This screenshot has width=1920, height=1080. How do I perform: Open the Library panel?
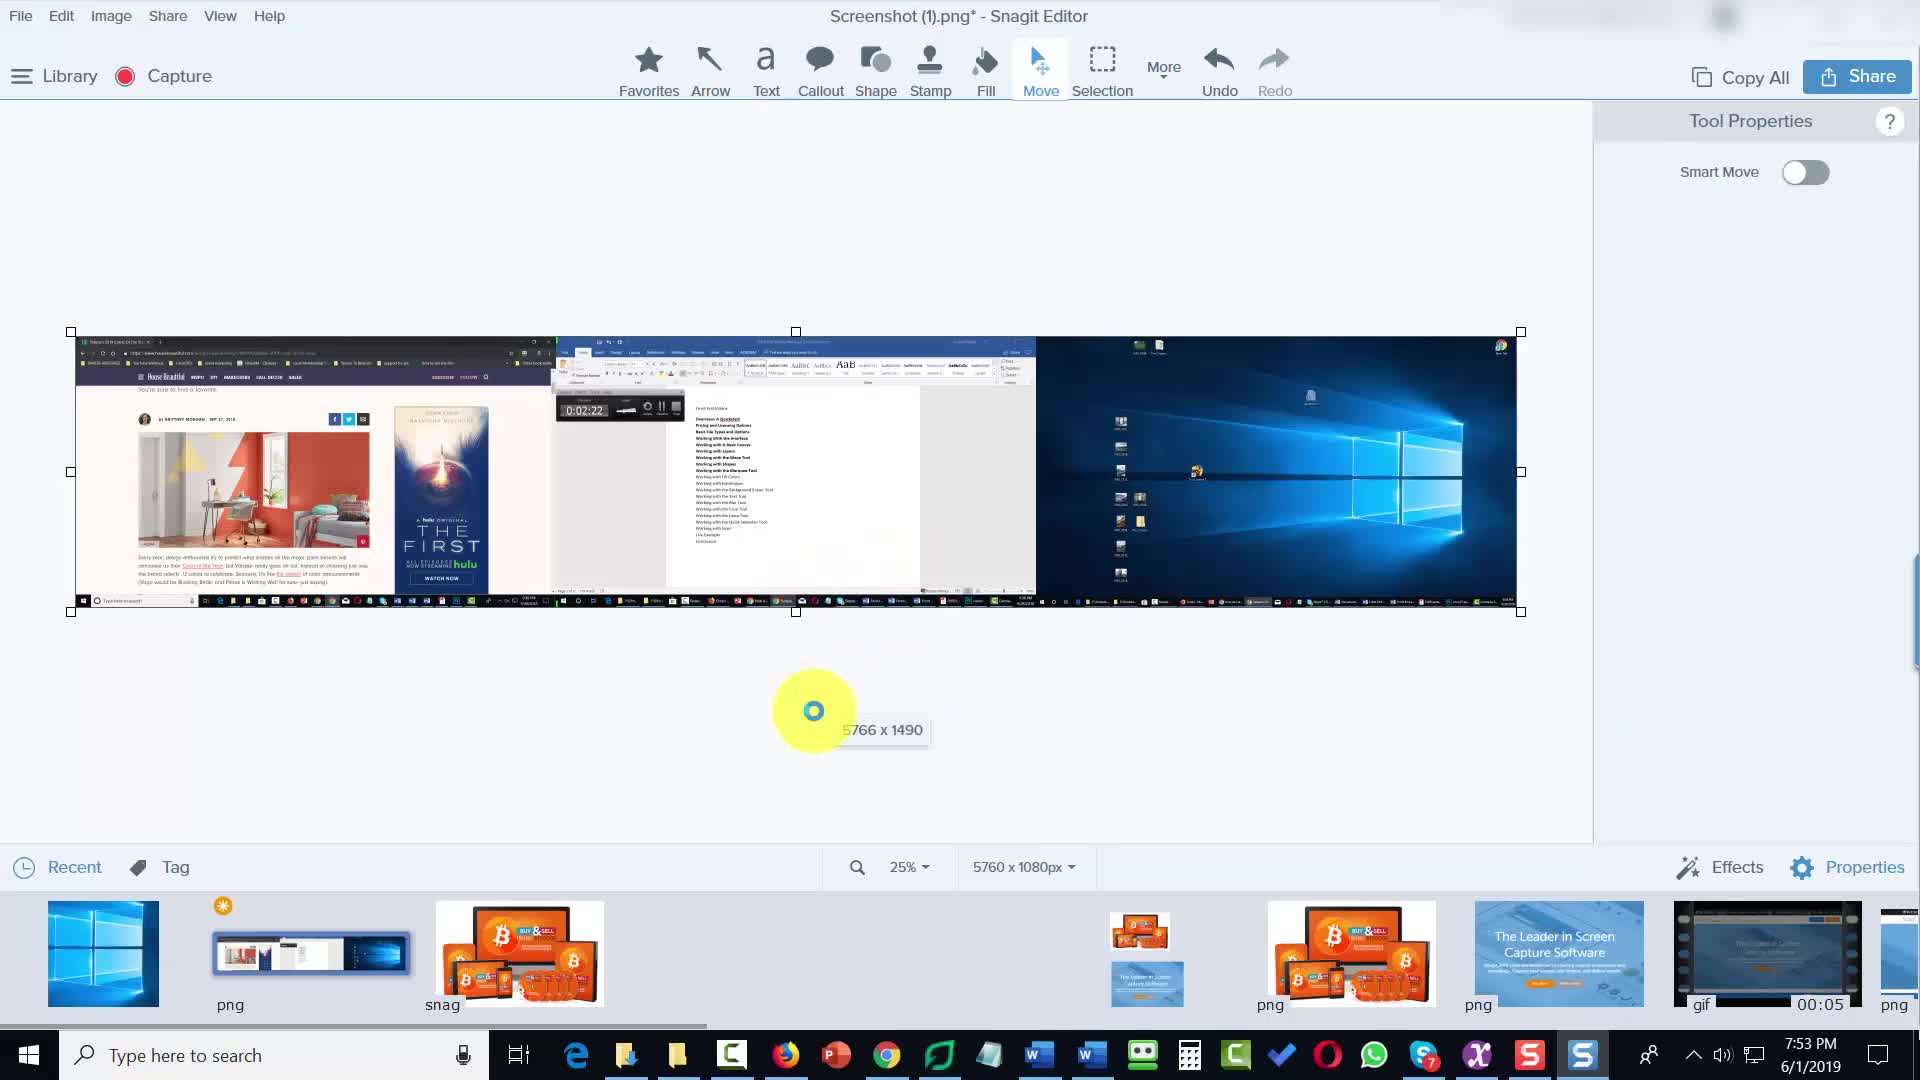[54, 76]
